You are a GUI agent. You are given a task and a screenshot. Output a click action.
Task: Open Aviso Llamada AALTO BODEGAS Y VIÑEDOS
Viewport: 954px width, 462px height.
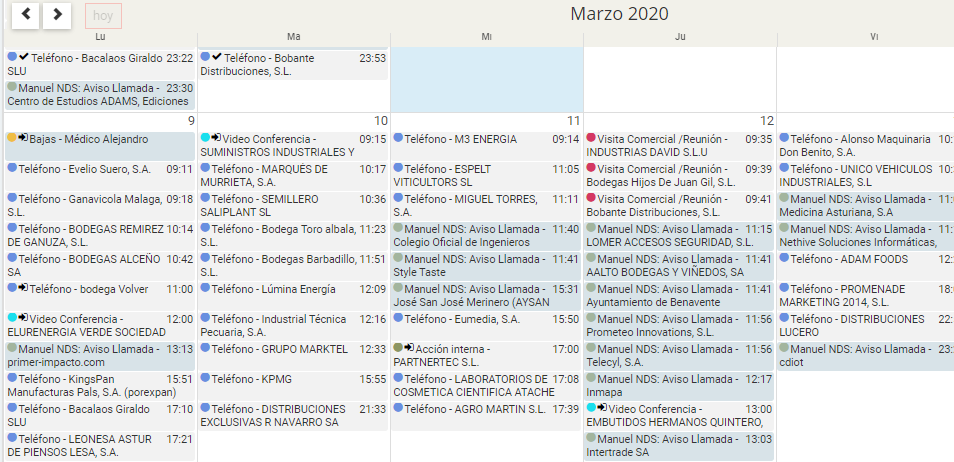point(679,265)
